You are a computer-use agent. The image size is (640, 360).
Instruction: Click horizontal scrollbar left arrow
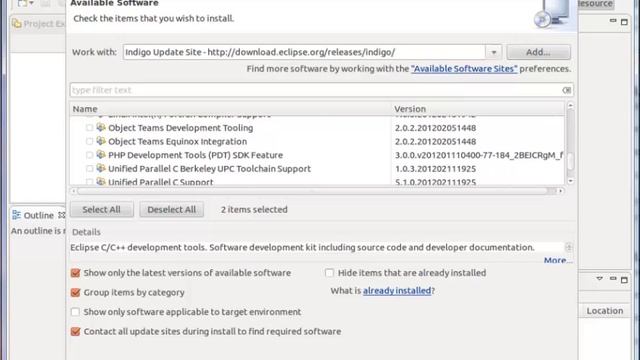(73, 191)
